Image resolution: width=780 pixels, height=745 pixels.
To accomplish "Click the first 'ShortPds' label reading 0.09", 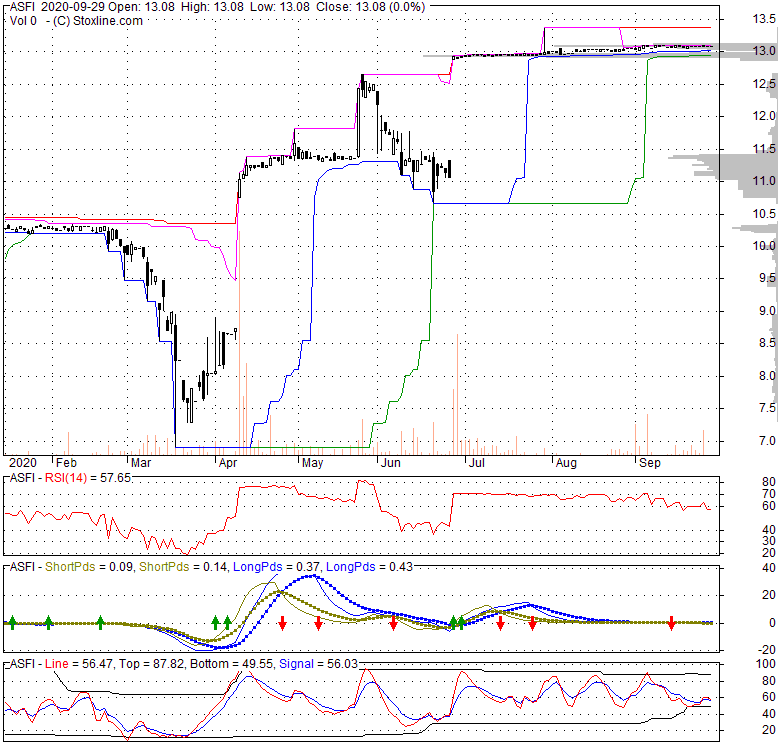I will pyautogui.click(x=89, y=567).
